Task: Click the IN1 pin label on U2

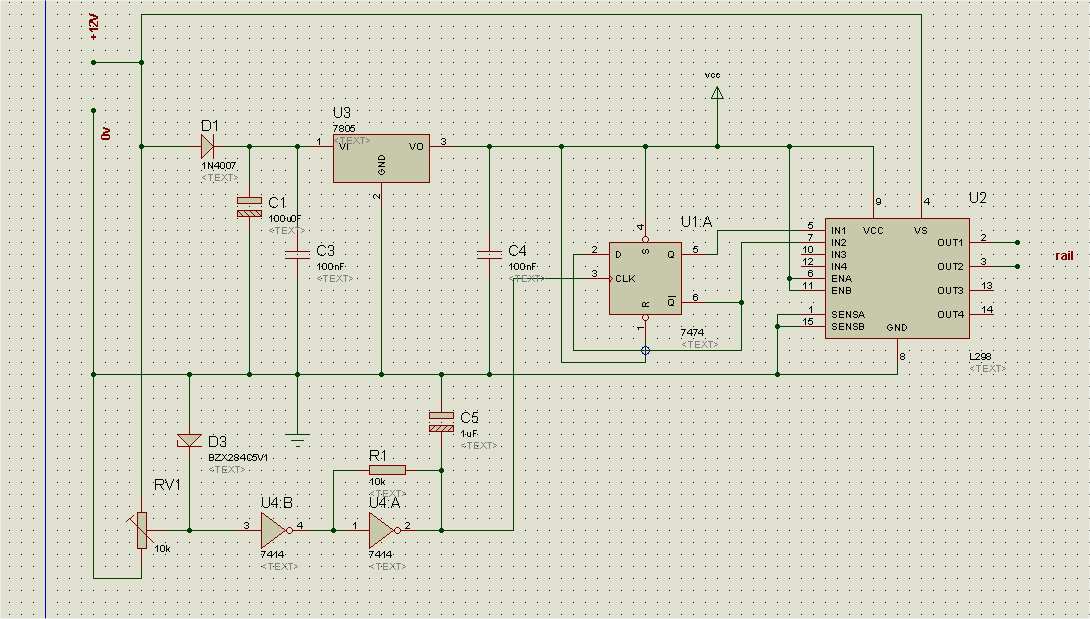Action: (839, 230)
